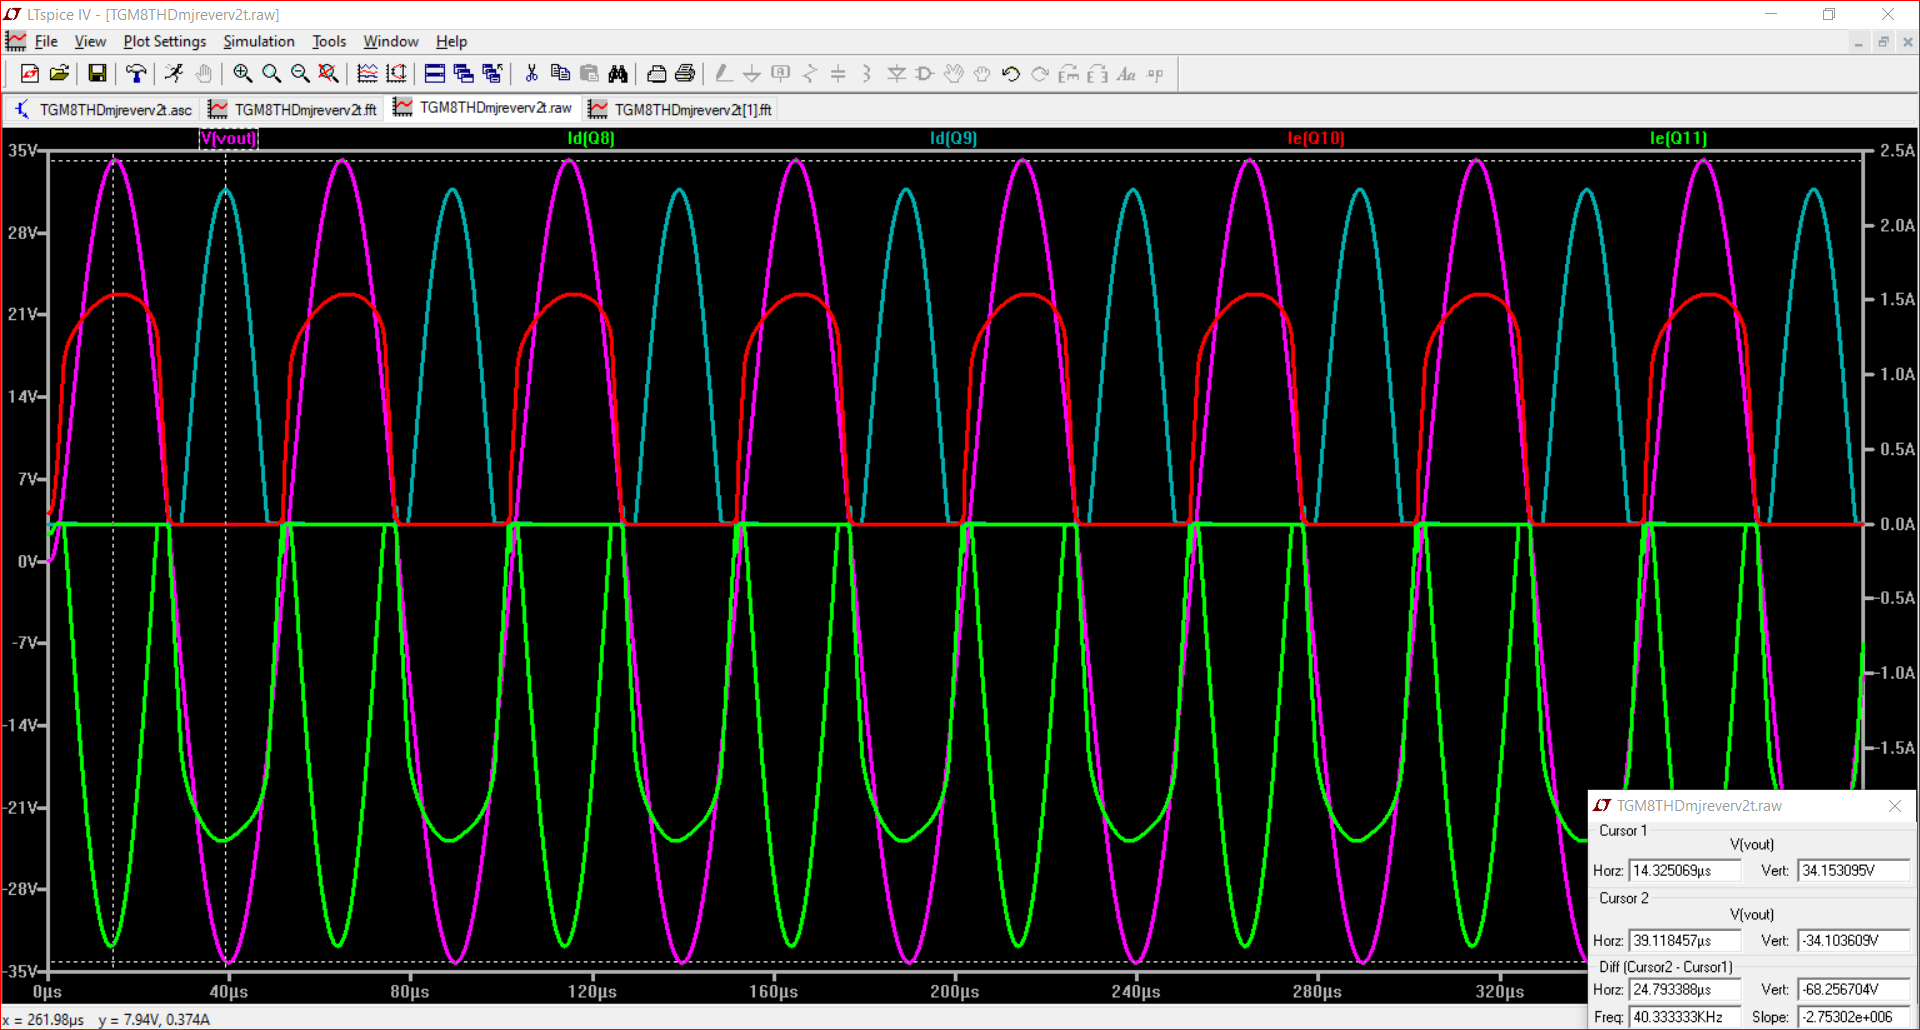Click the SPICE directive .op icon
The image size is (1920, 1030).
pos(1155,74)
